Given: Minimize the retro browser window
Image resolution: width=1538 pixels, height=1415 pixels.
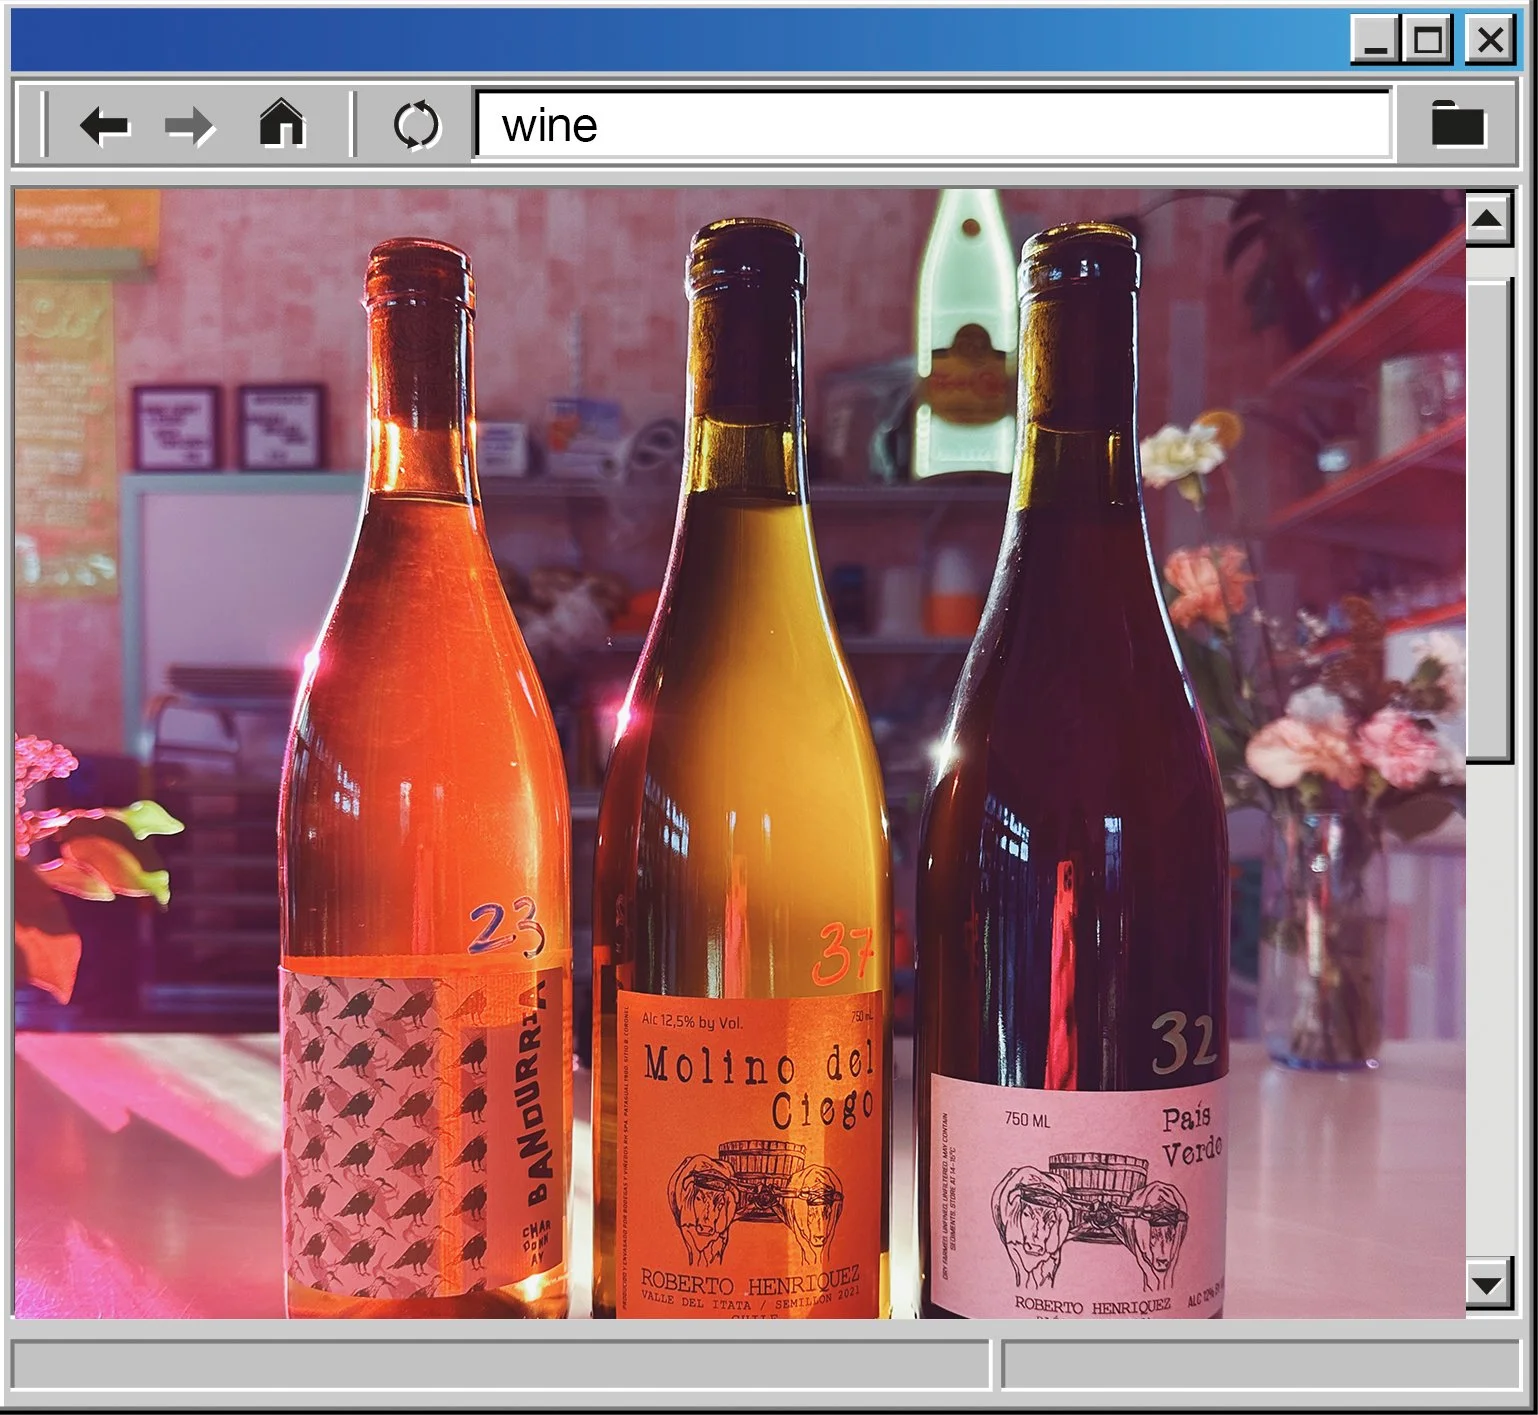Looking at the screenshot, I should [x=1376, y=41].
